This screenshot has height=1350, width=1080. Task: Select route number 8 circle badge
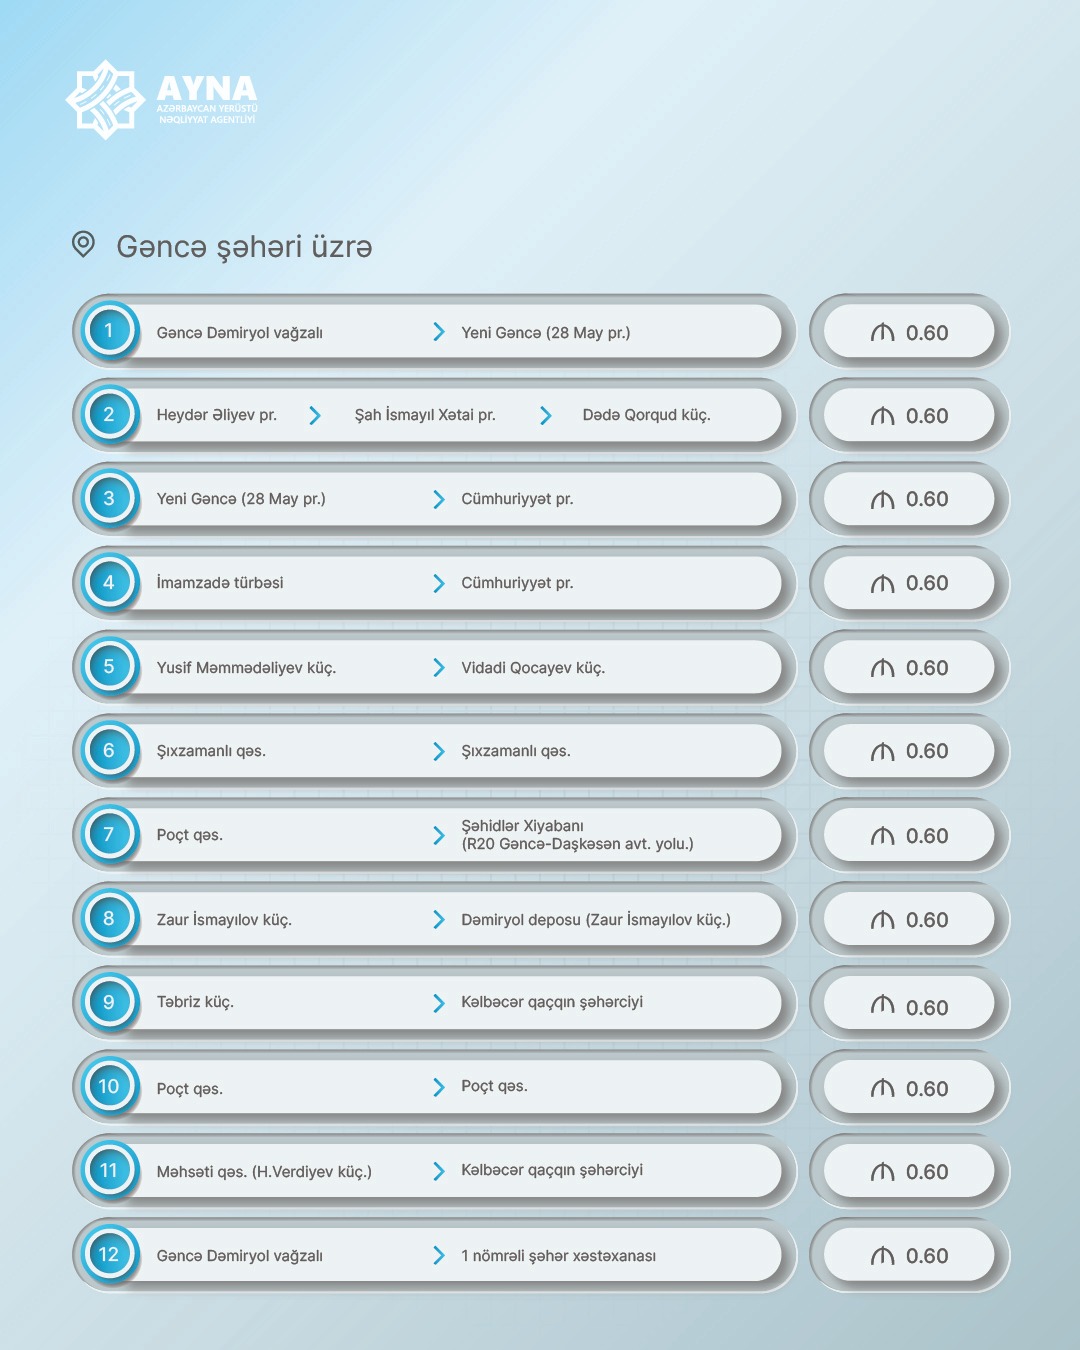[x=109, y=919]
